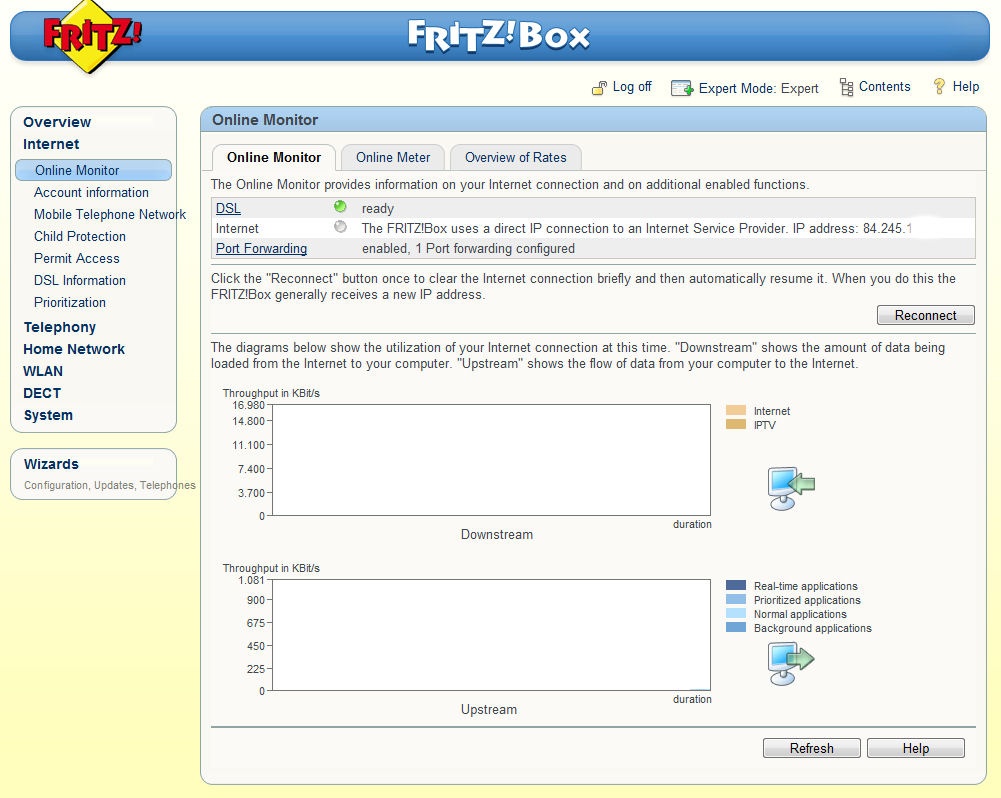Click the Upstream computer arrow icon

[x=791, y=663]
